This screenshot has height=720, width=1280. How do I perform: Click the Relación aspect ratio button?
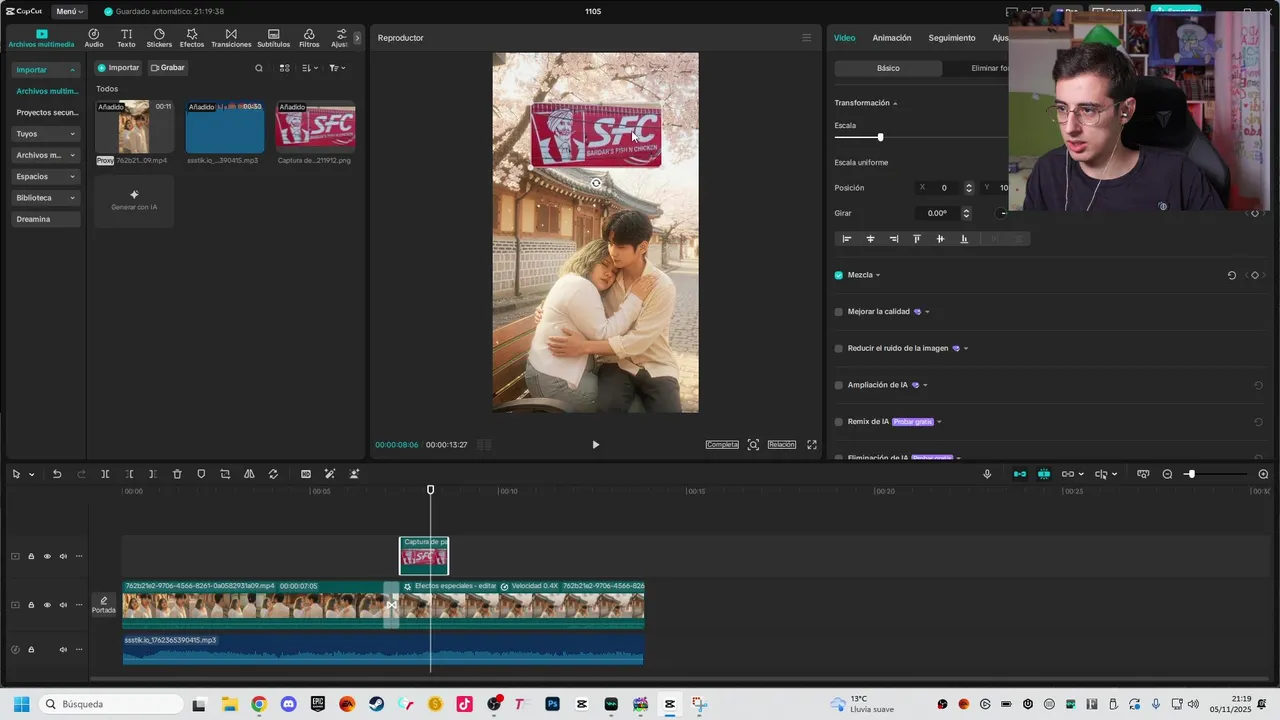tap(782, 445)
